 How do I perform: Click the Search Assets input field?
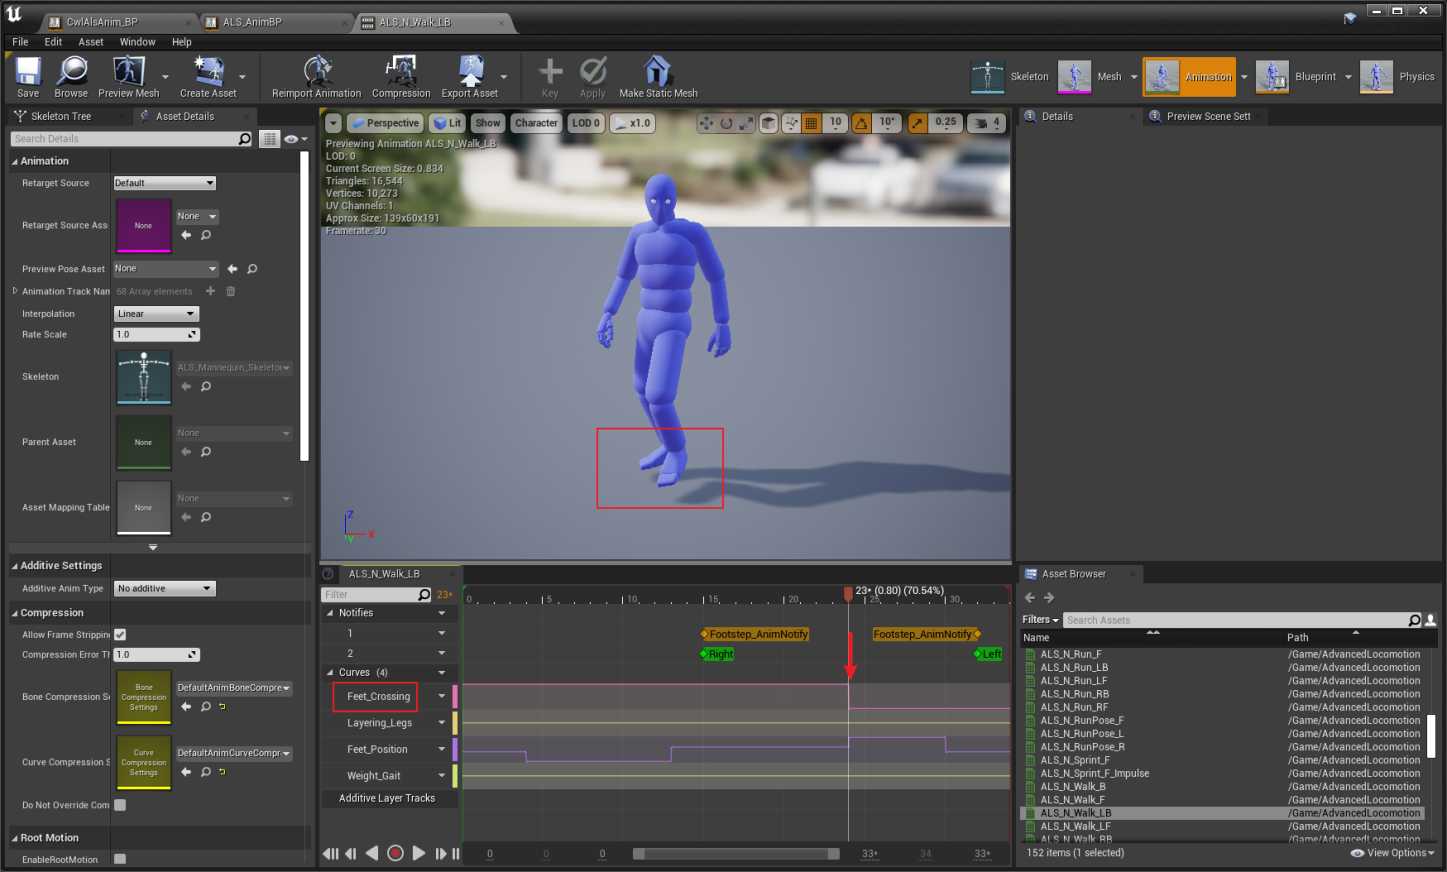pyautogui.click(x=1243, y=620)
